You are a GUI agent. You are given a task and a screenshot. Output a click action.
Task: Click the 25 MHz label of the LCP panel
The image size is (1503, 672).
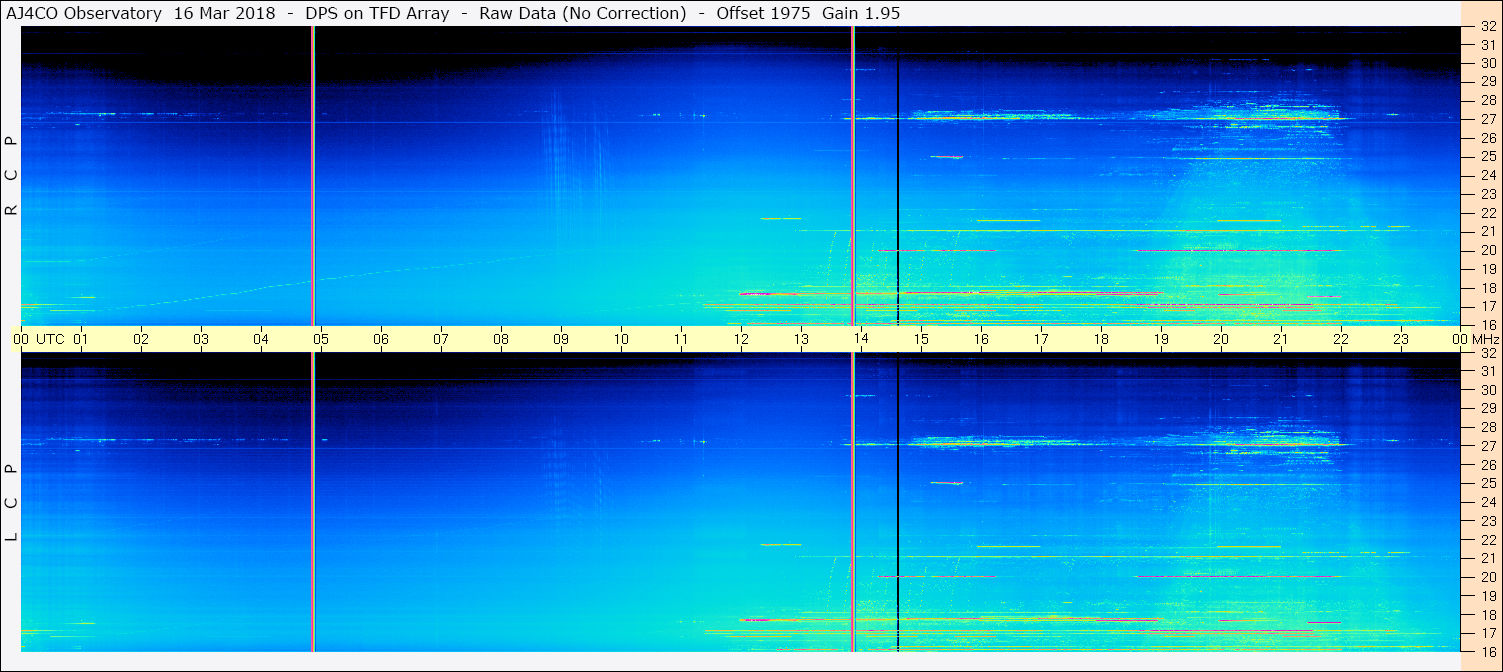(x=1488, y=484)
